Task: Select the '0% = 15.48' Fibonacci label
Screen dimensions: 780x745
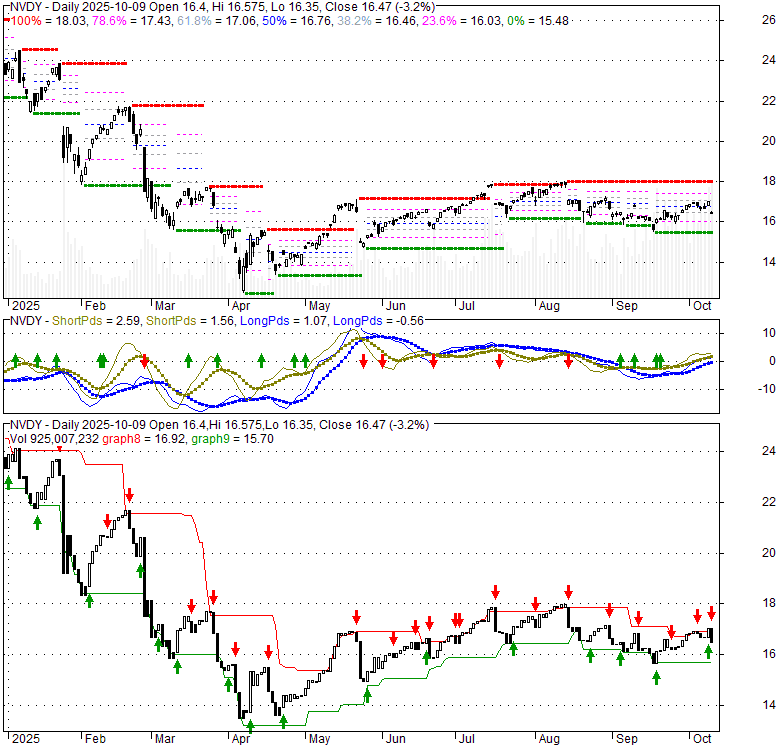Action: (x=538, y=21)
